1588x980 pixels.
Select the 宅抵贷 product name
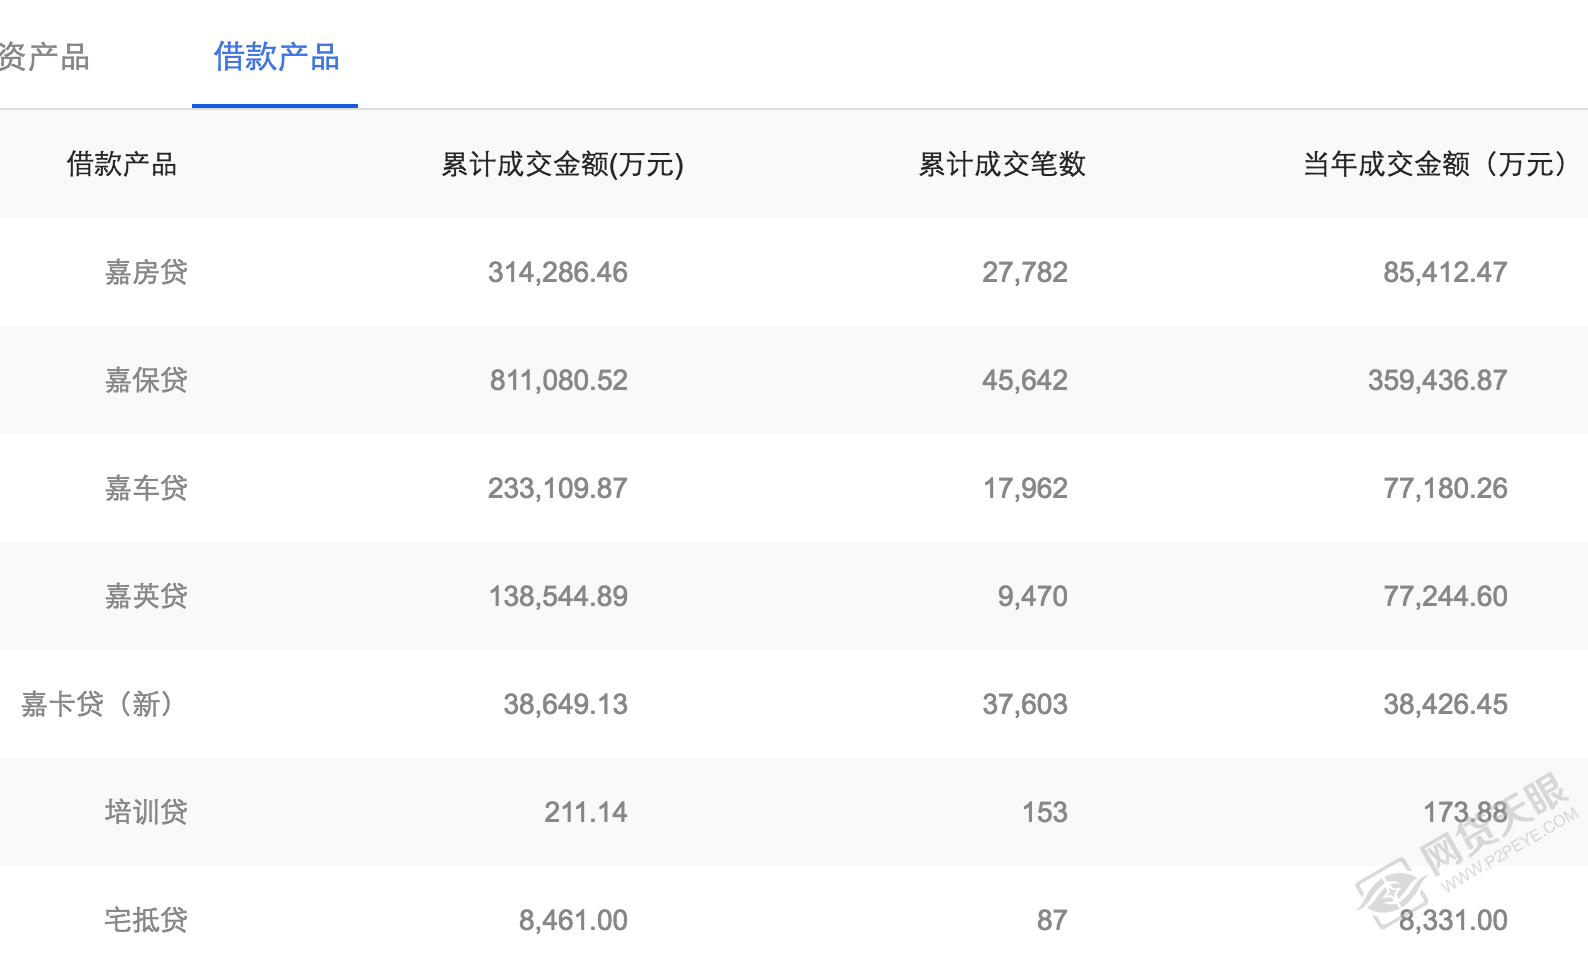coord(146,920)
